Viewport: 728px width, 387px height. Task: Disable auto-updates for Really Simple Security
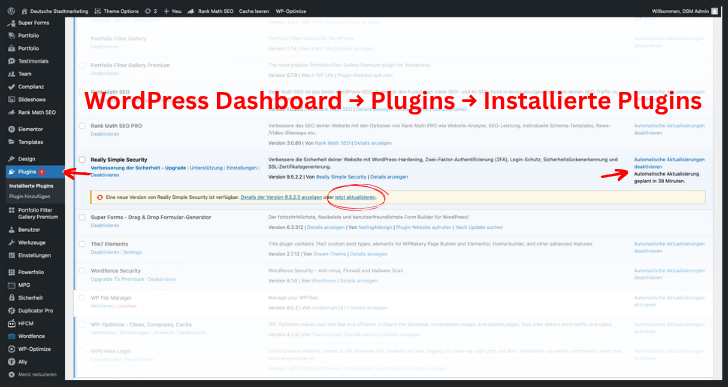click(x=669, y=163)
